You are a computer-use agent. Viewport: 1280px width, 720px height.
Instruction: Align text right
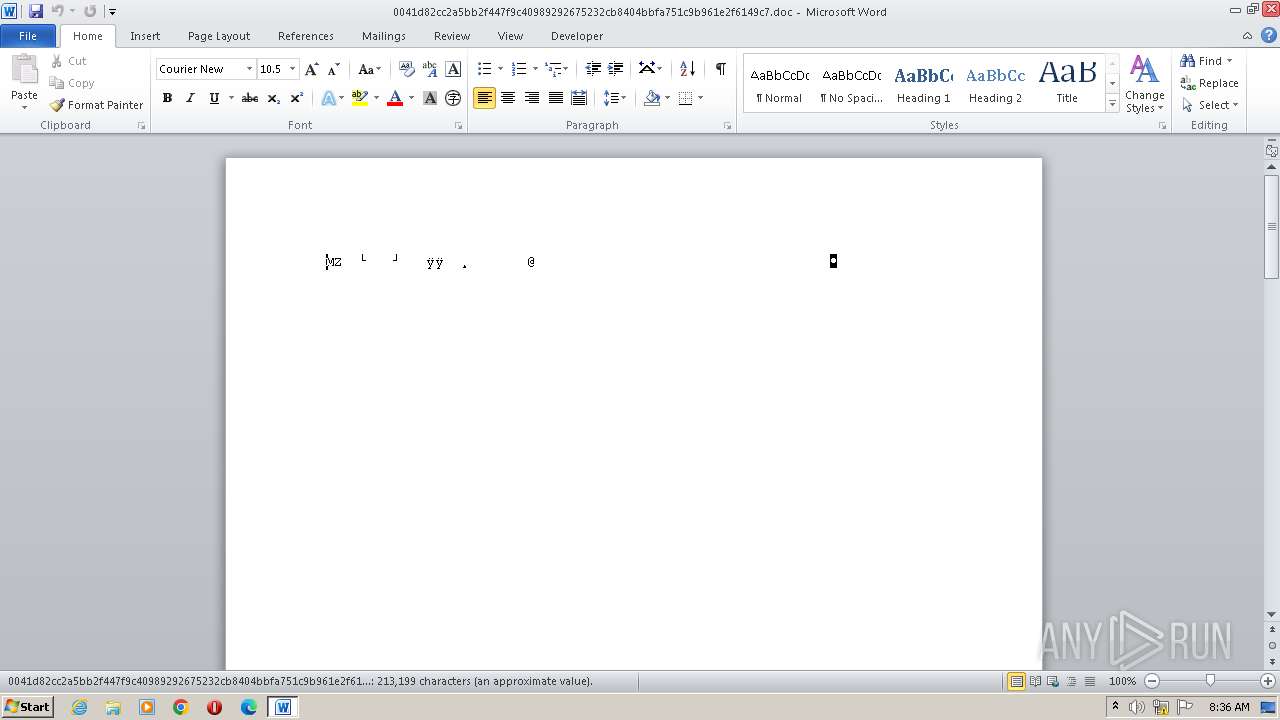(531, 98)
